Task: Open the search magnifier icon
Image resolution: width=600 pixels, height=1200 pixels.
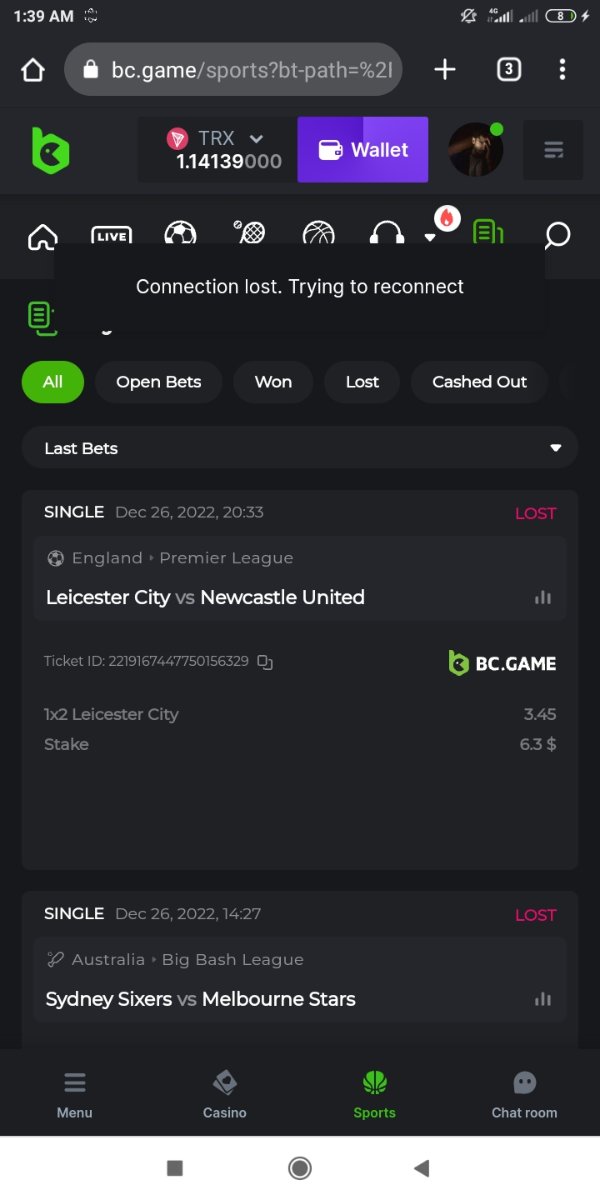Action: [x=557, y=235]
